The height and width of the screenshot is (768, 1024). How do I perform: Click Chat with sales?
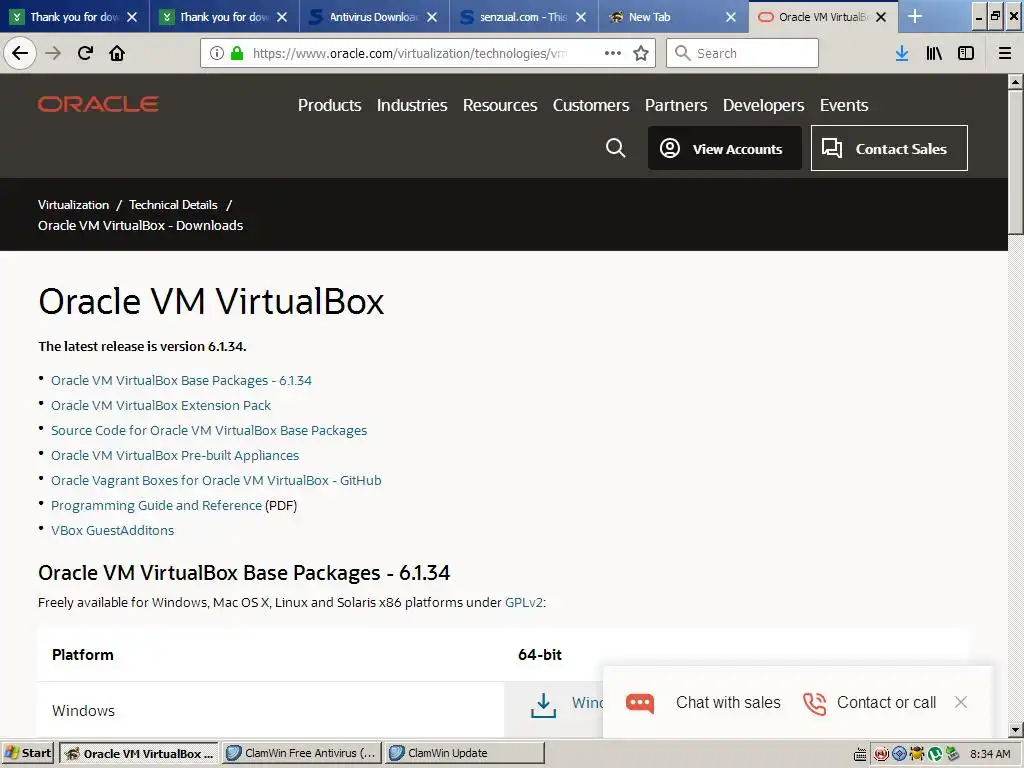point(728,702)
